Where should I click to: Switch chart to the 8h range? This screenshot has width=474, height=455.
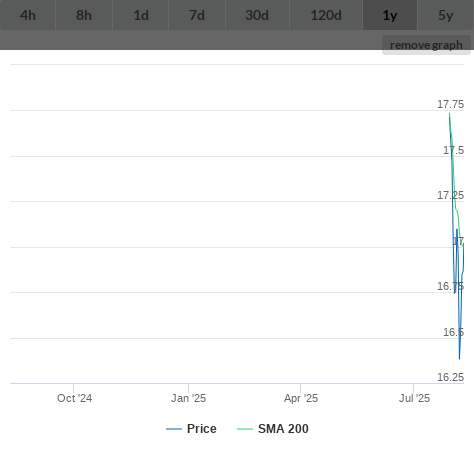(x=84, y=15)
